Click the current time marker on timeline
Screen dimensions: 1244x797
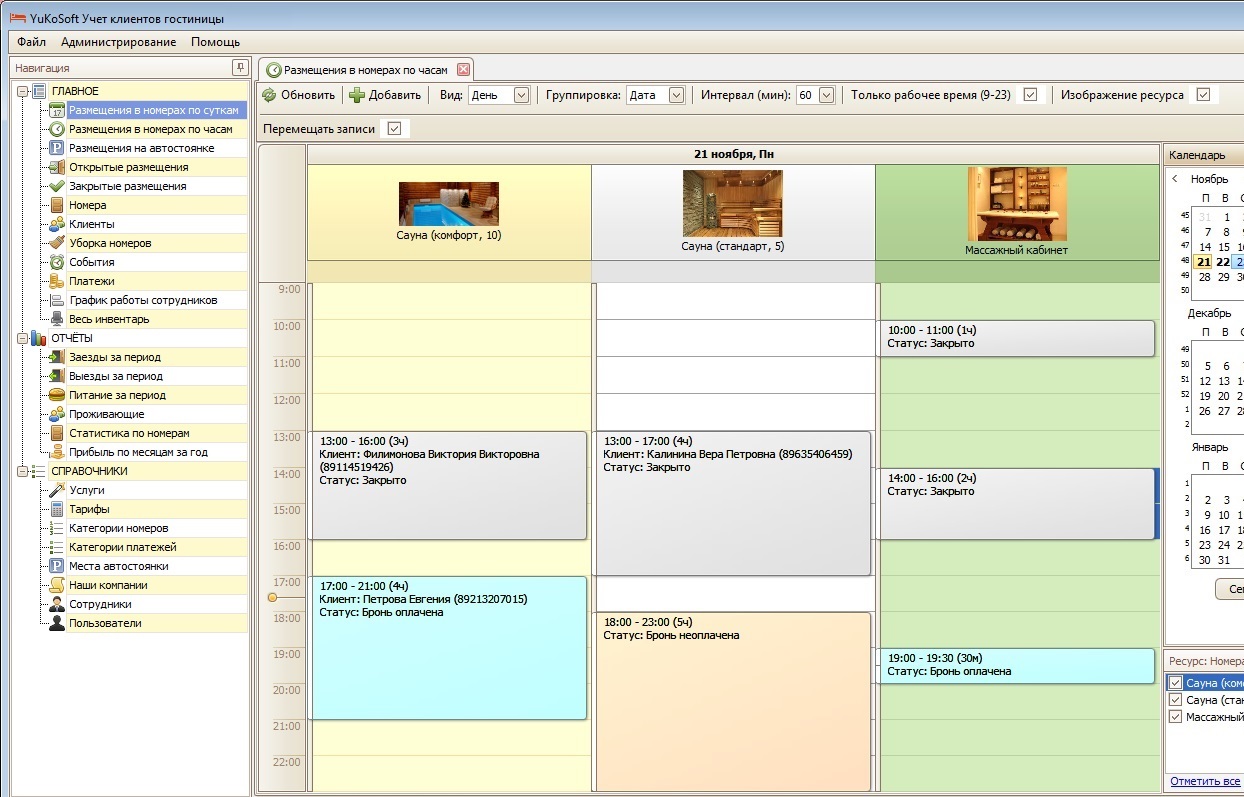click(272, 597)
